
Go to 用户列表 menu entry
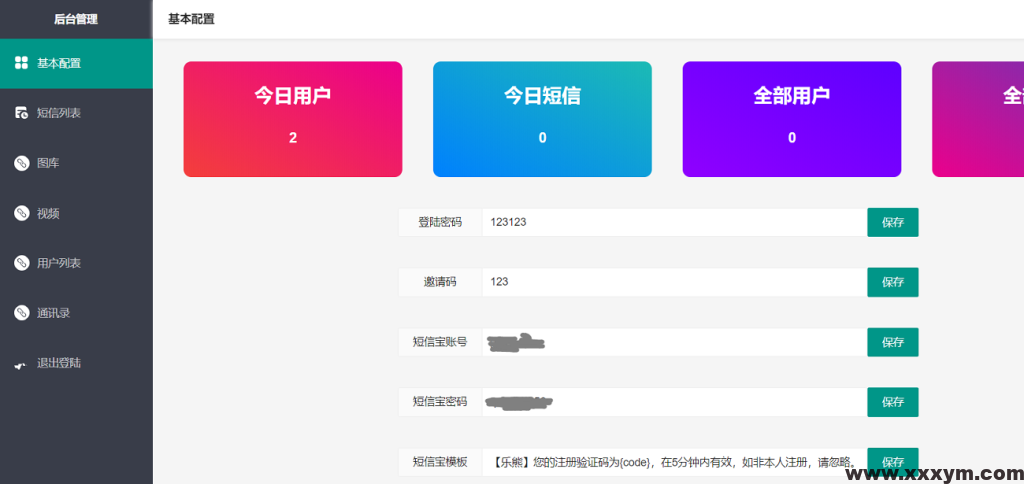(59, 263)
